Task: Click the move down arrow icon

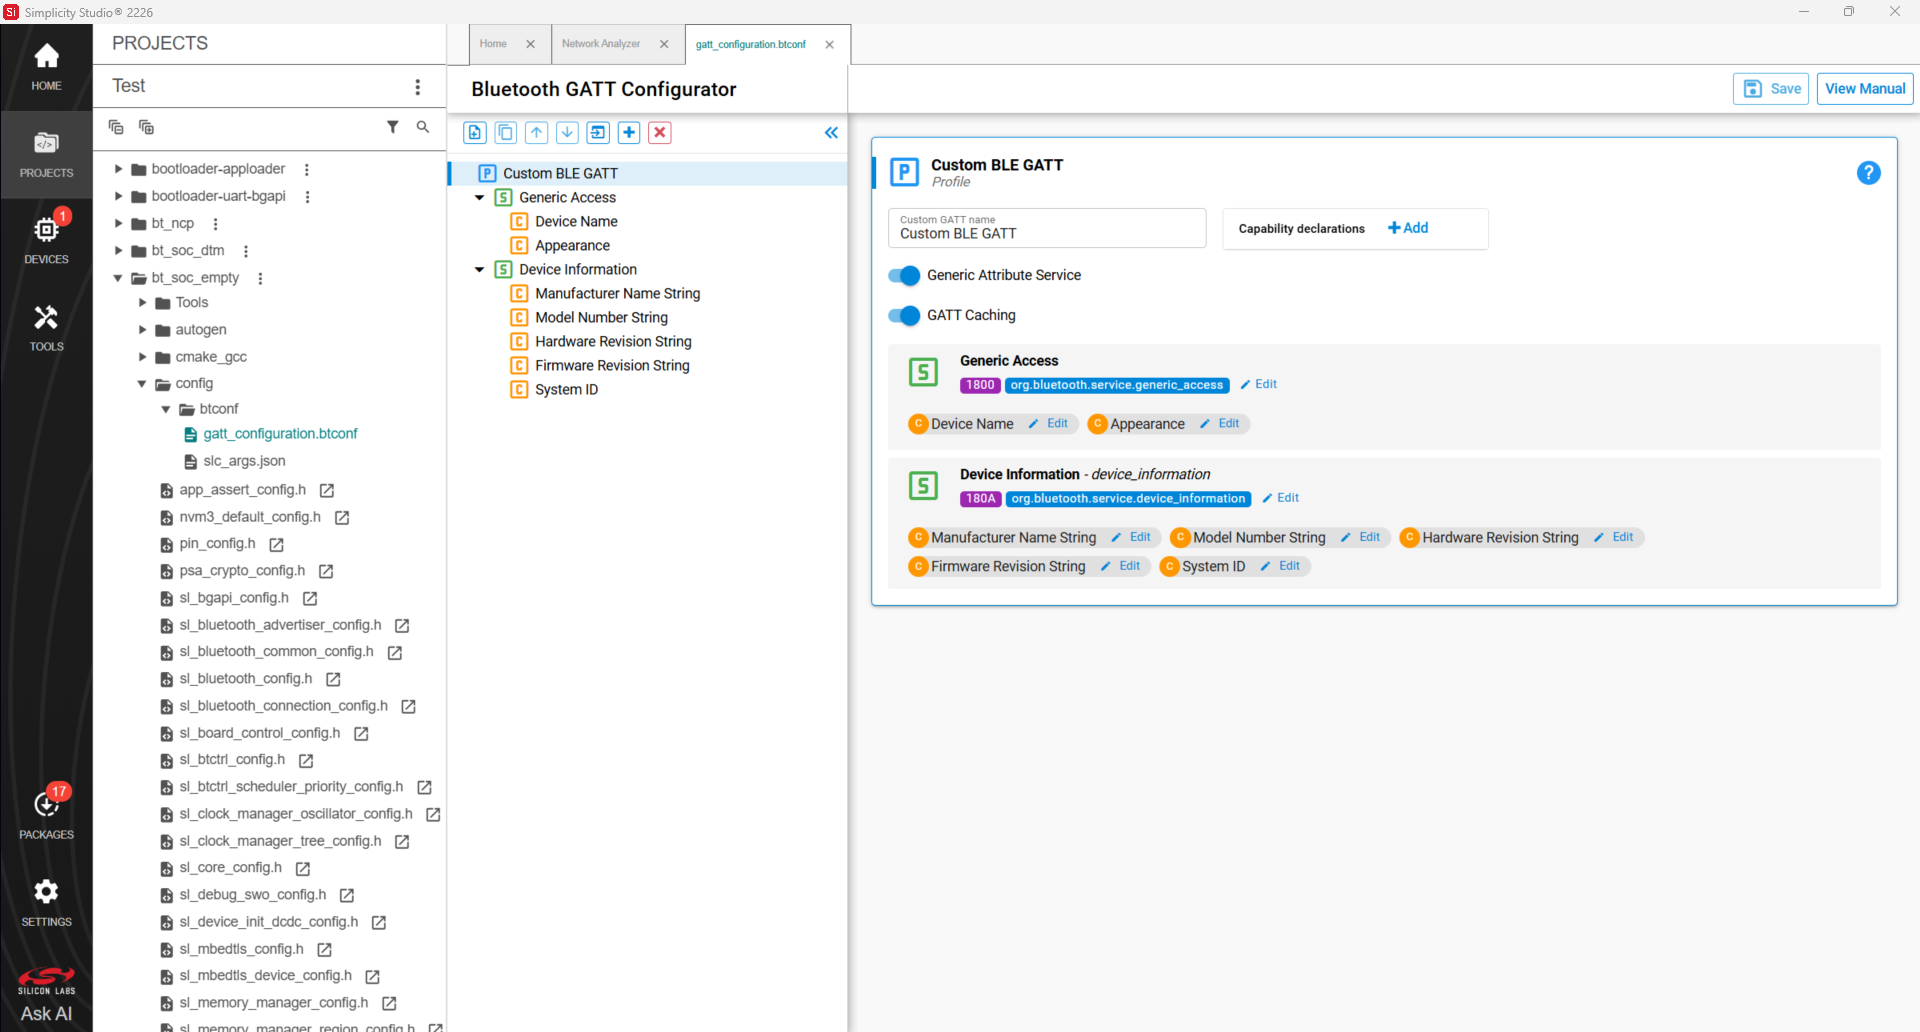Action: pos(567,132)
